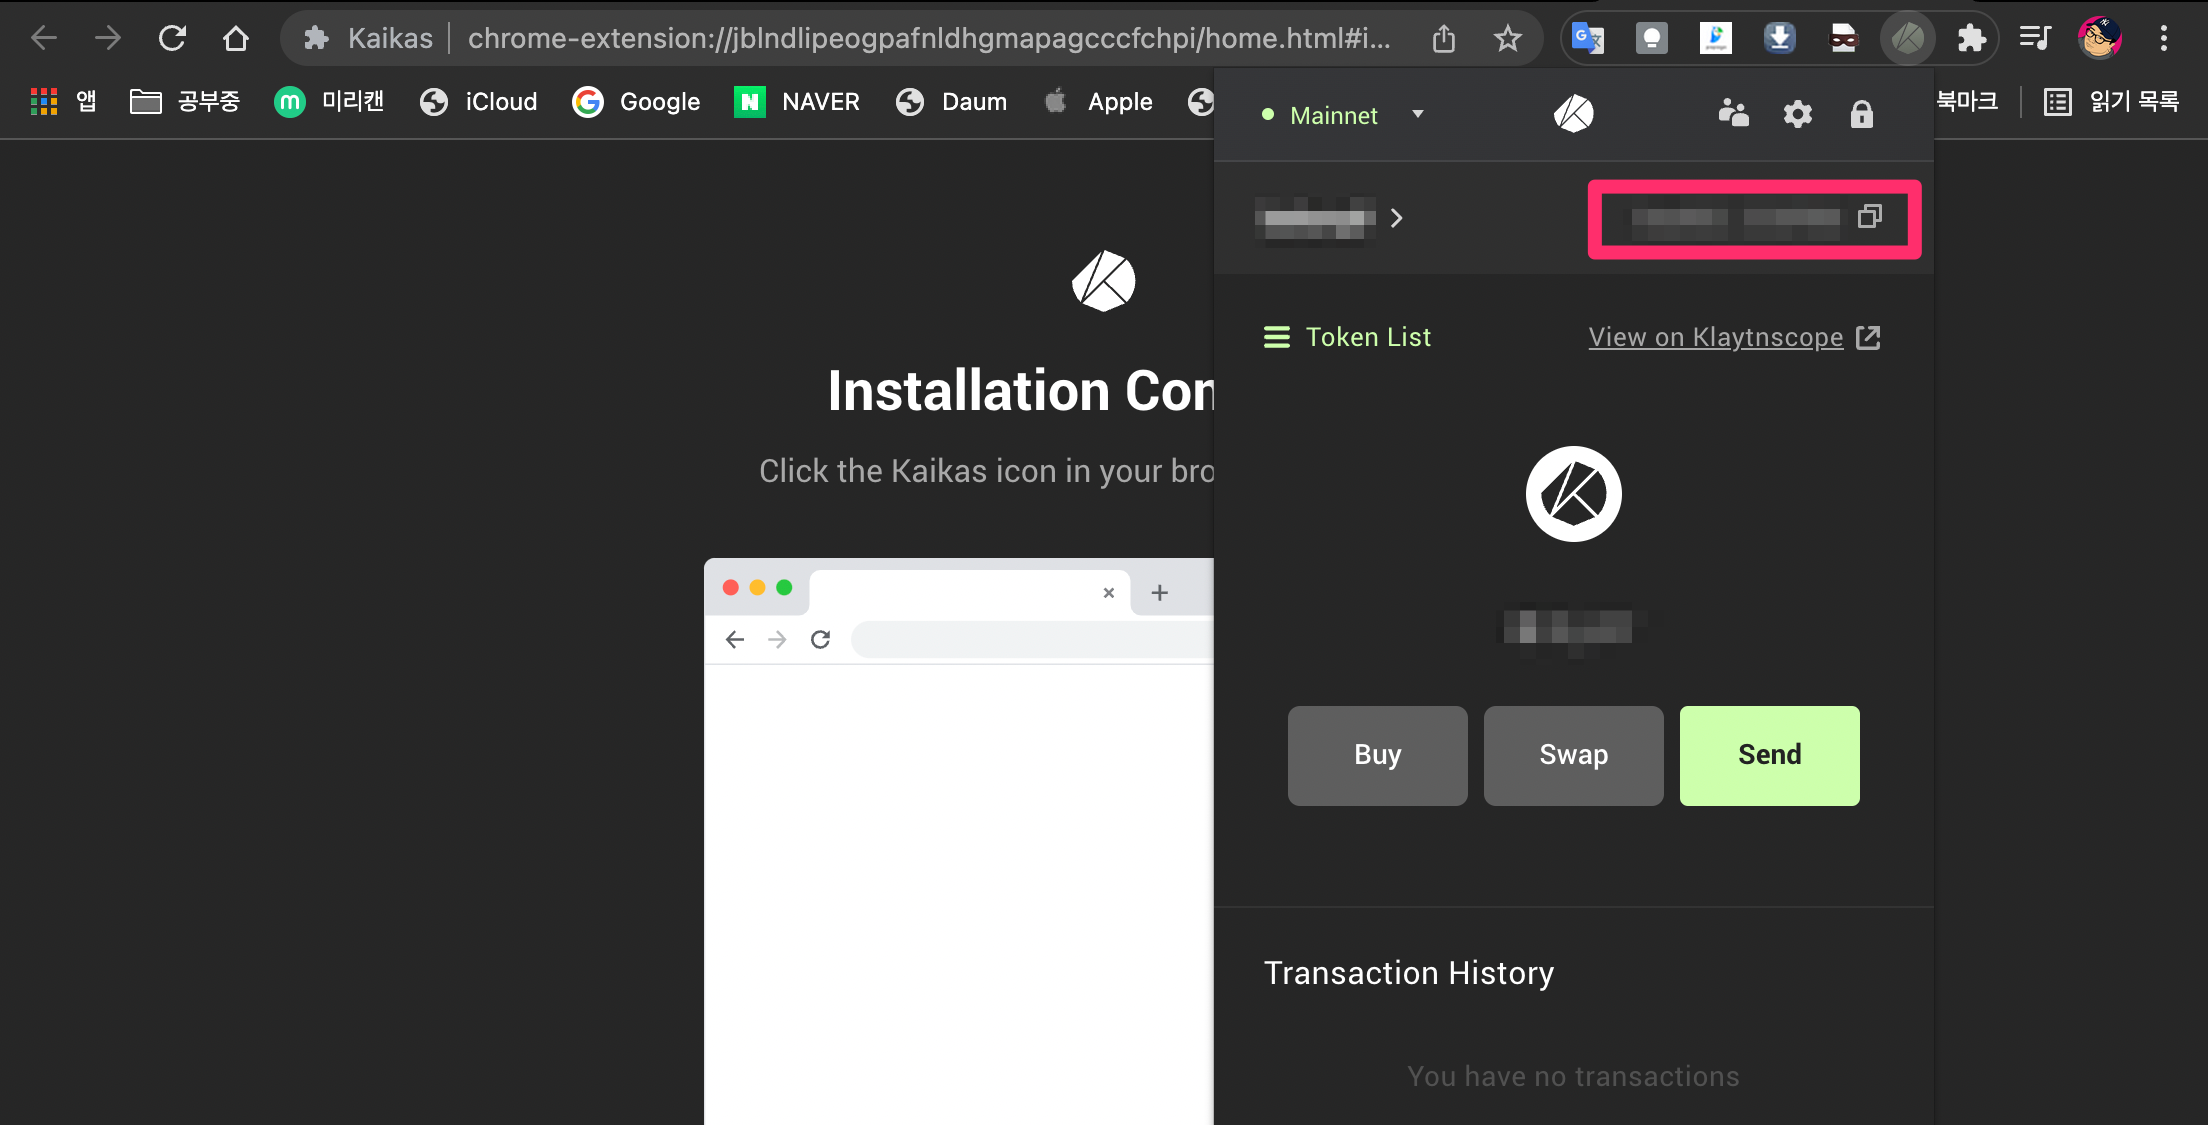Click the Buy button

pos(1377,755)
